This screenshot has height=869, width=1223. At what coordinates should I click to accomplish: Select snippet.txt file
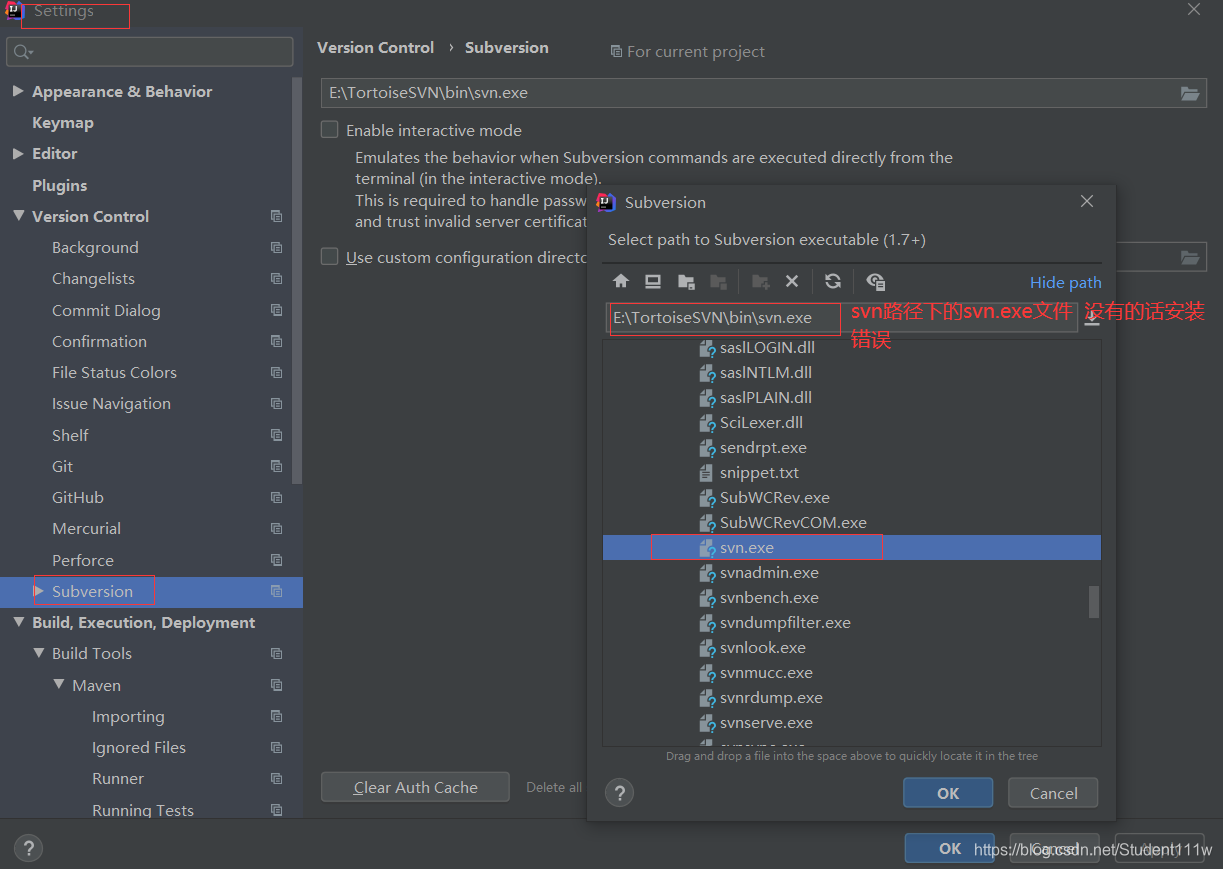[x=759, y=472]
